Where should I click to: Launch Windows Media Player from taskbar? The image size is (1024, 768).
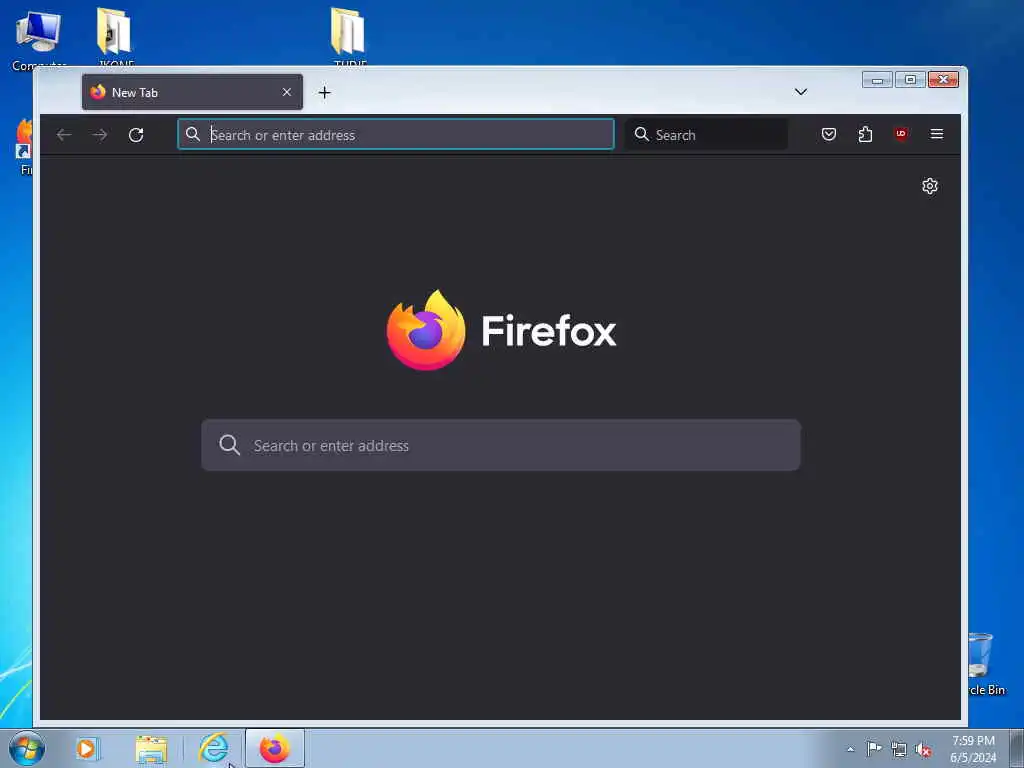(86, 748)
